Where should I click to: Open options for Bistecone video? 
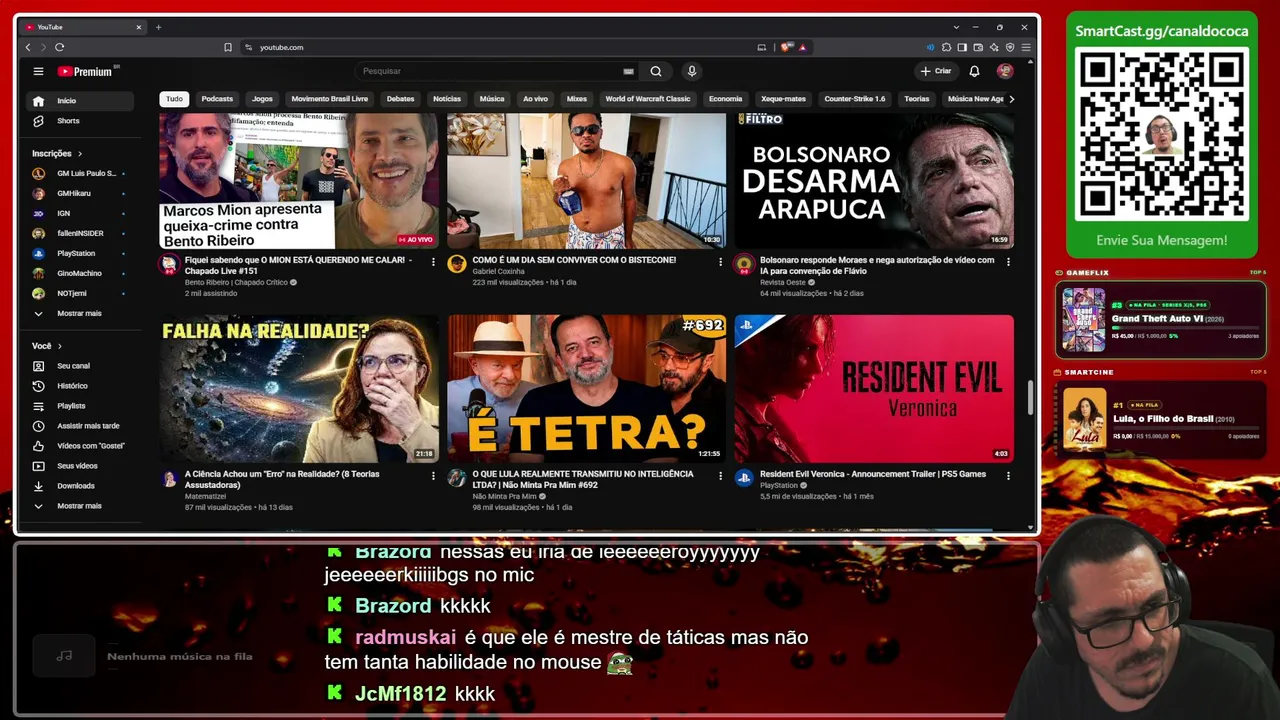point(720,262)
